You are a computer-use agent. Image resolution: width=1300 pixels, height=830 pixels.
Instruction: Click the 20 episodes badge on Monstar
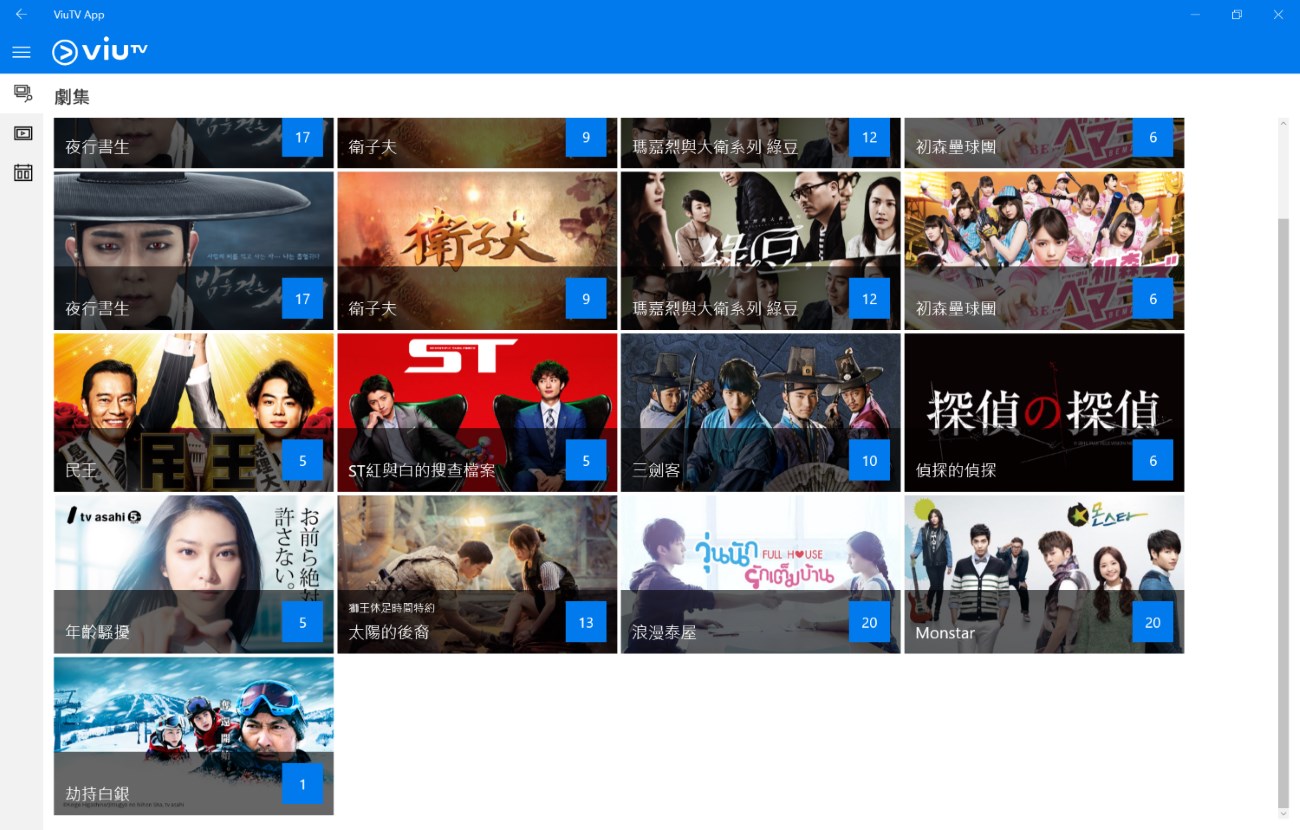[1153, 623]
